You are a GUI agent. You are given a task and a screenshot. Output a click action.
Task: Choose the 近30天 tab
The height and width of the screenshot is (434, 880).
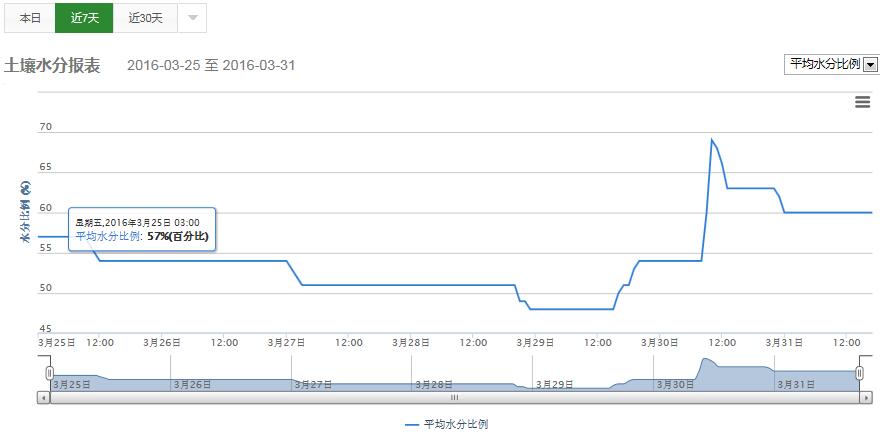(146, 18)
